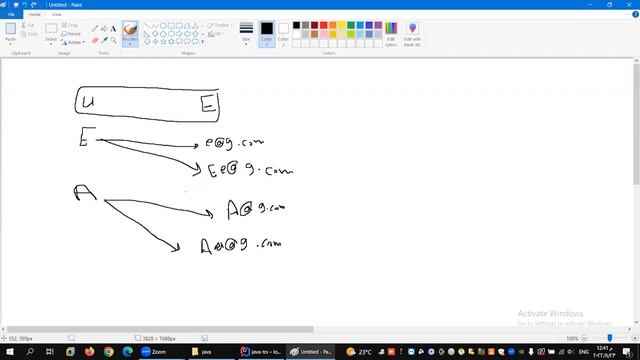The image size is (640, 360).
Task: Pick the orange color swatch
Action: (x=333, y=25)
